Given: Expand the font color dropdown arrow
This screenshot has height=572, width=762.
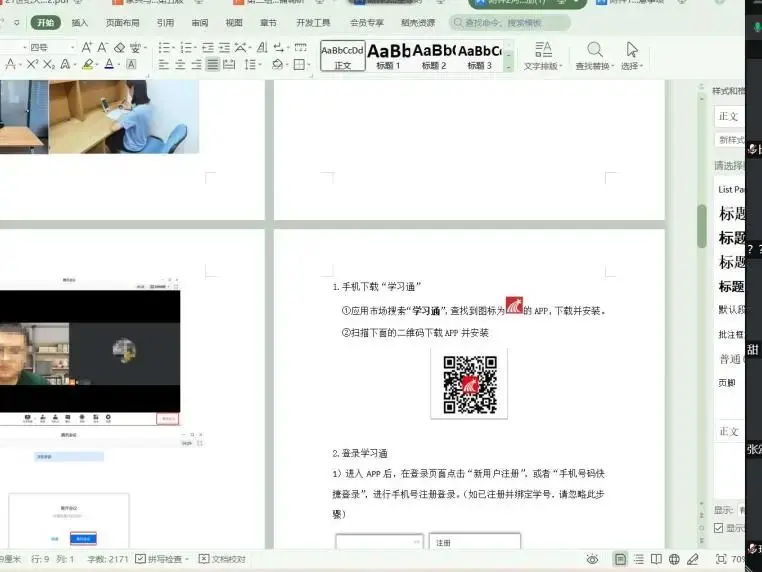Looking at the screenshot, I should tap(118, 65).
